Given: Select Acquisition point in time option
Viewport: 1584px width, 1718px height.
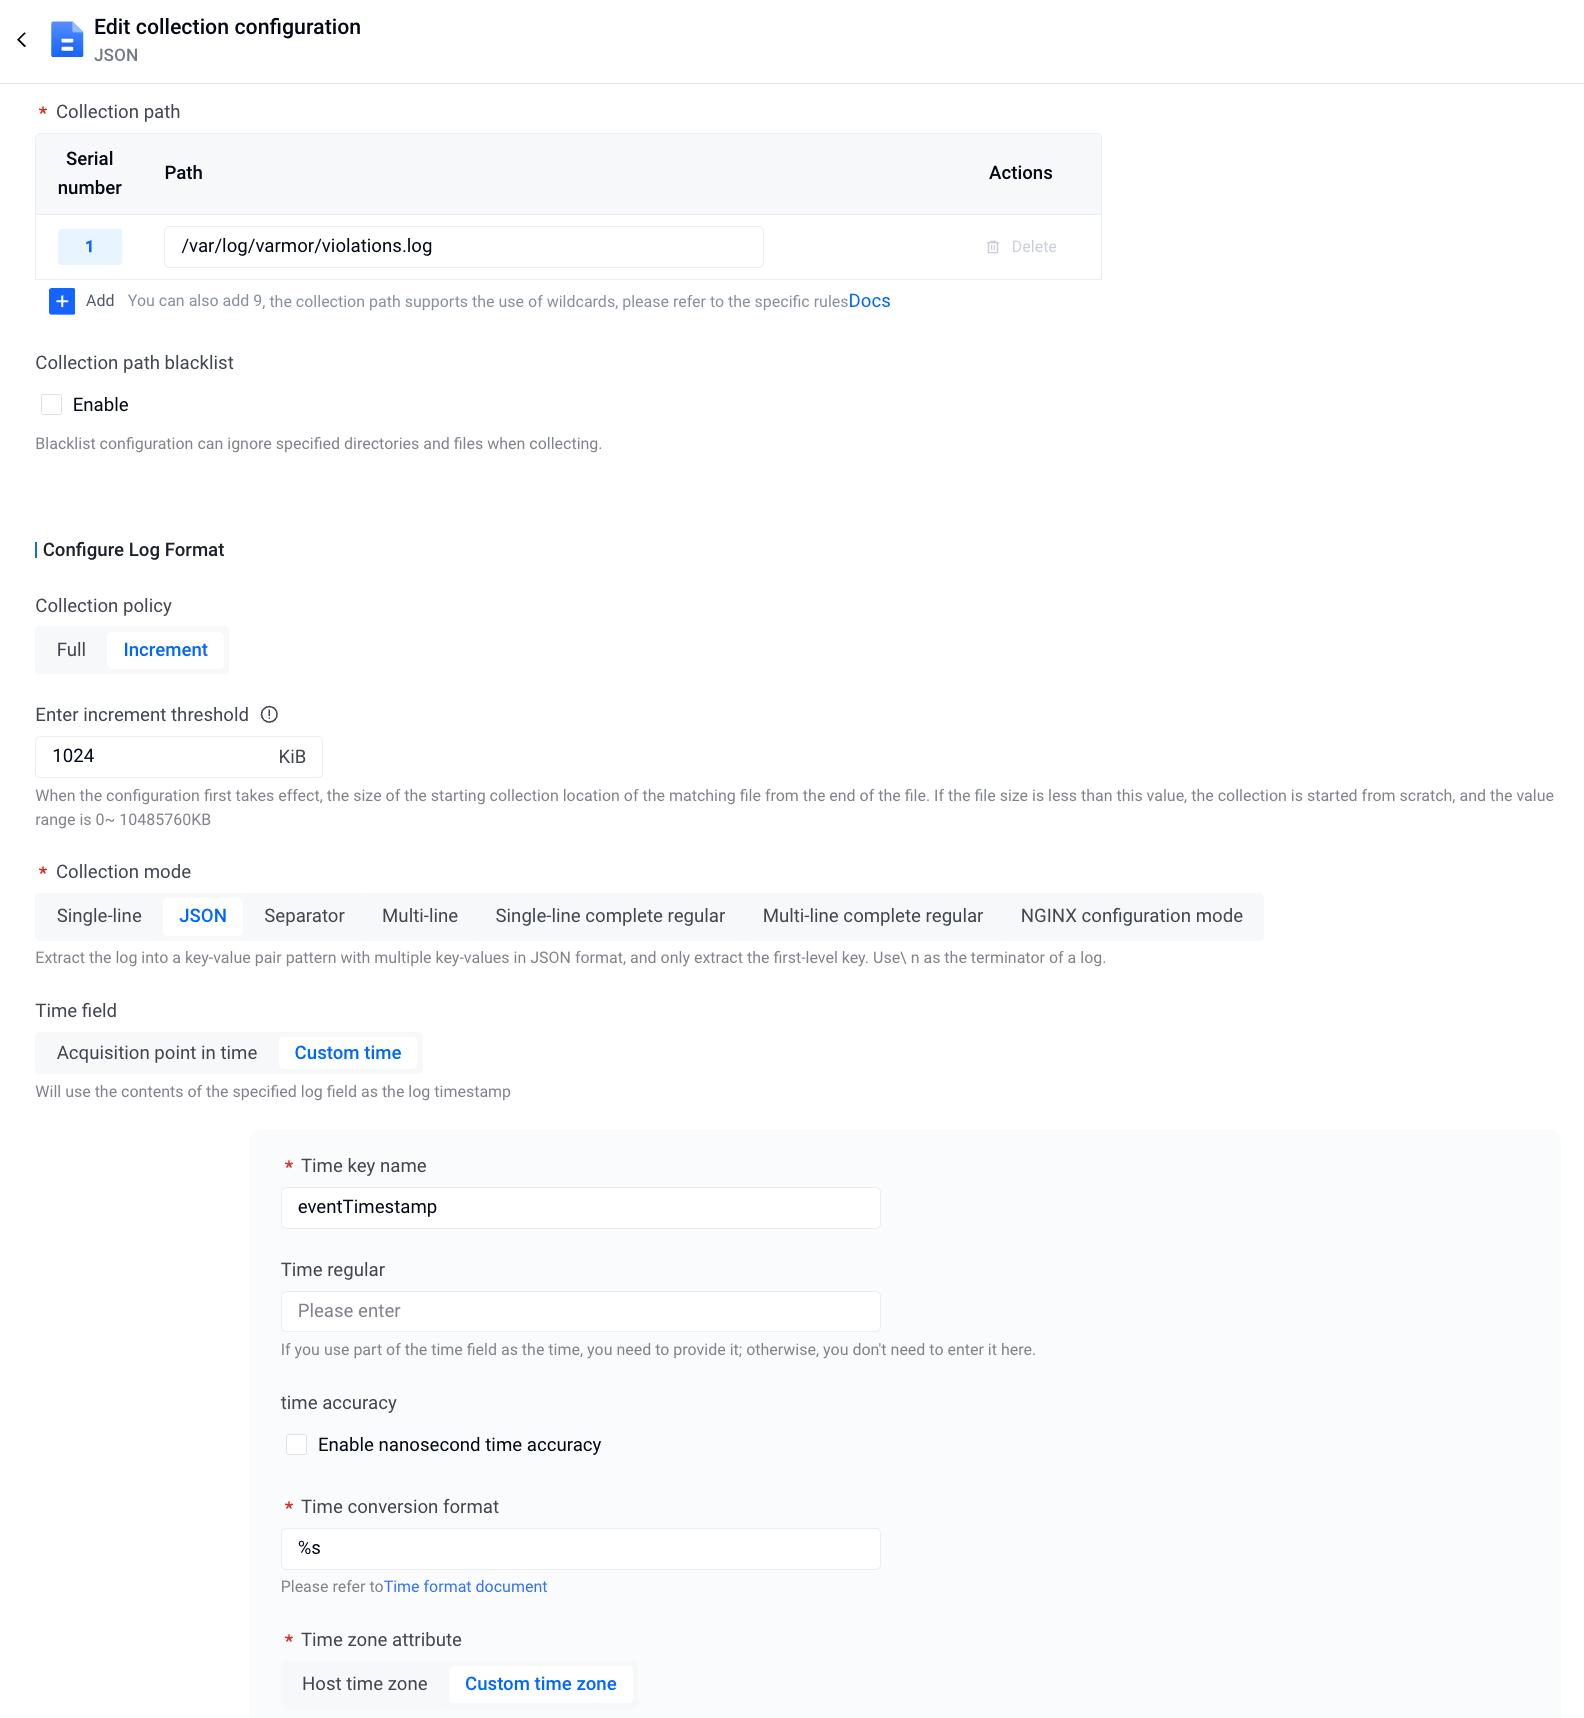Looking at the screenshot, I should tap(157, 1053).
